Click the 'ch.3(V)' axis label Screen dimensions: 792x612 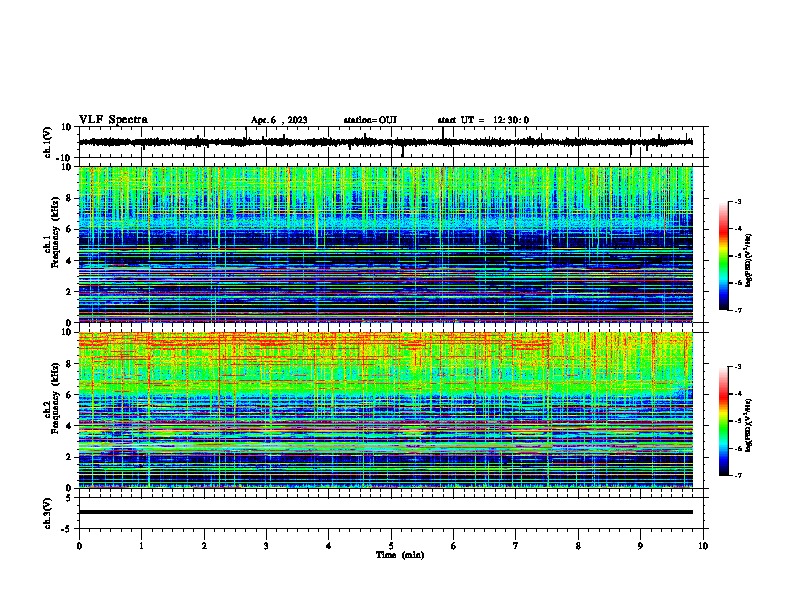click(48, 513)
